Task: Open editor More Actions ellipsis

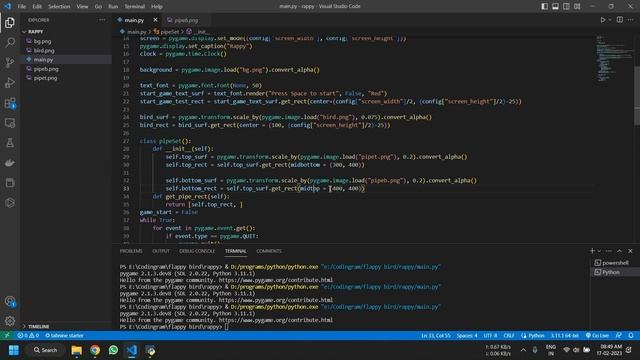Action: pos(631,20)
